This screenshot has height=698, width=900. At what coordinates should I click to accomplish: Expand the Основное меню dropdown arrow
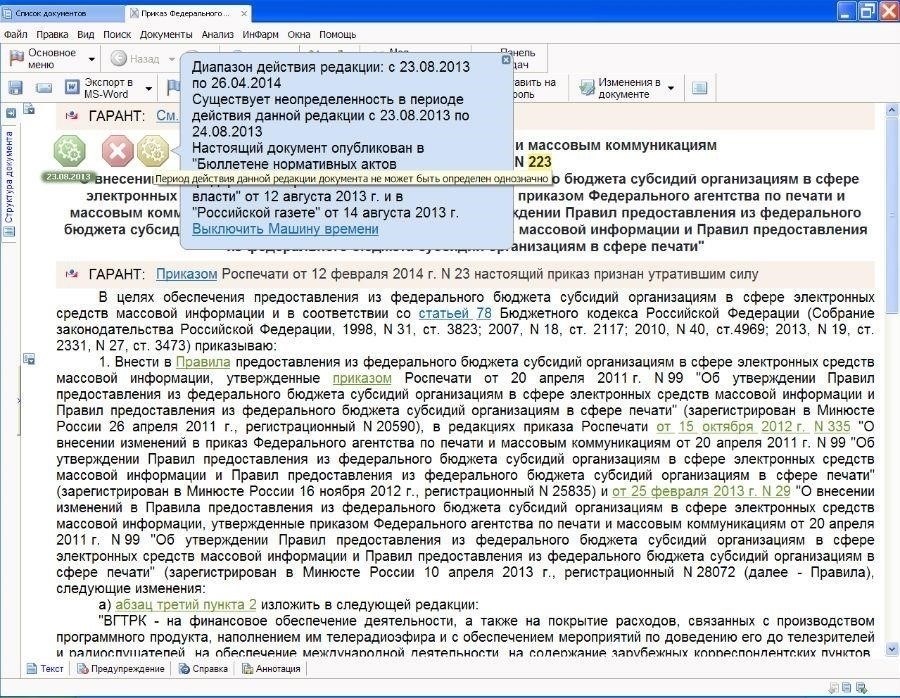(91, 59)
